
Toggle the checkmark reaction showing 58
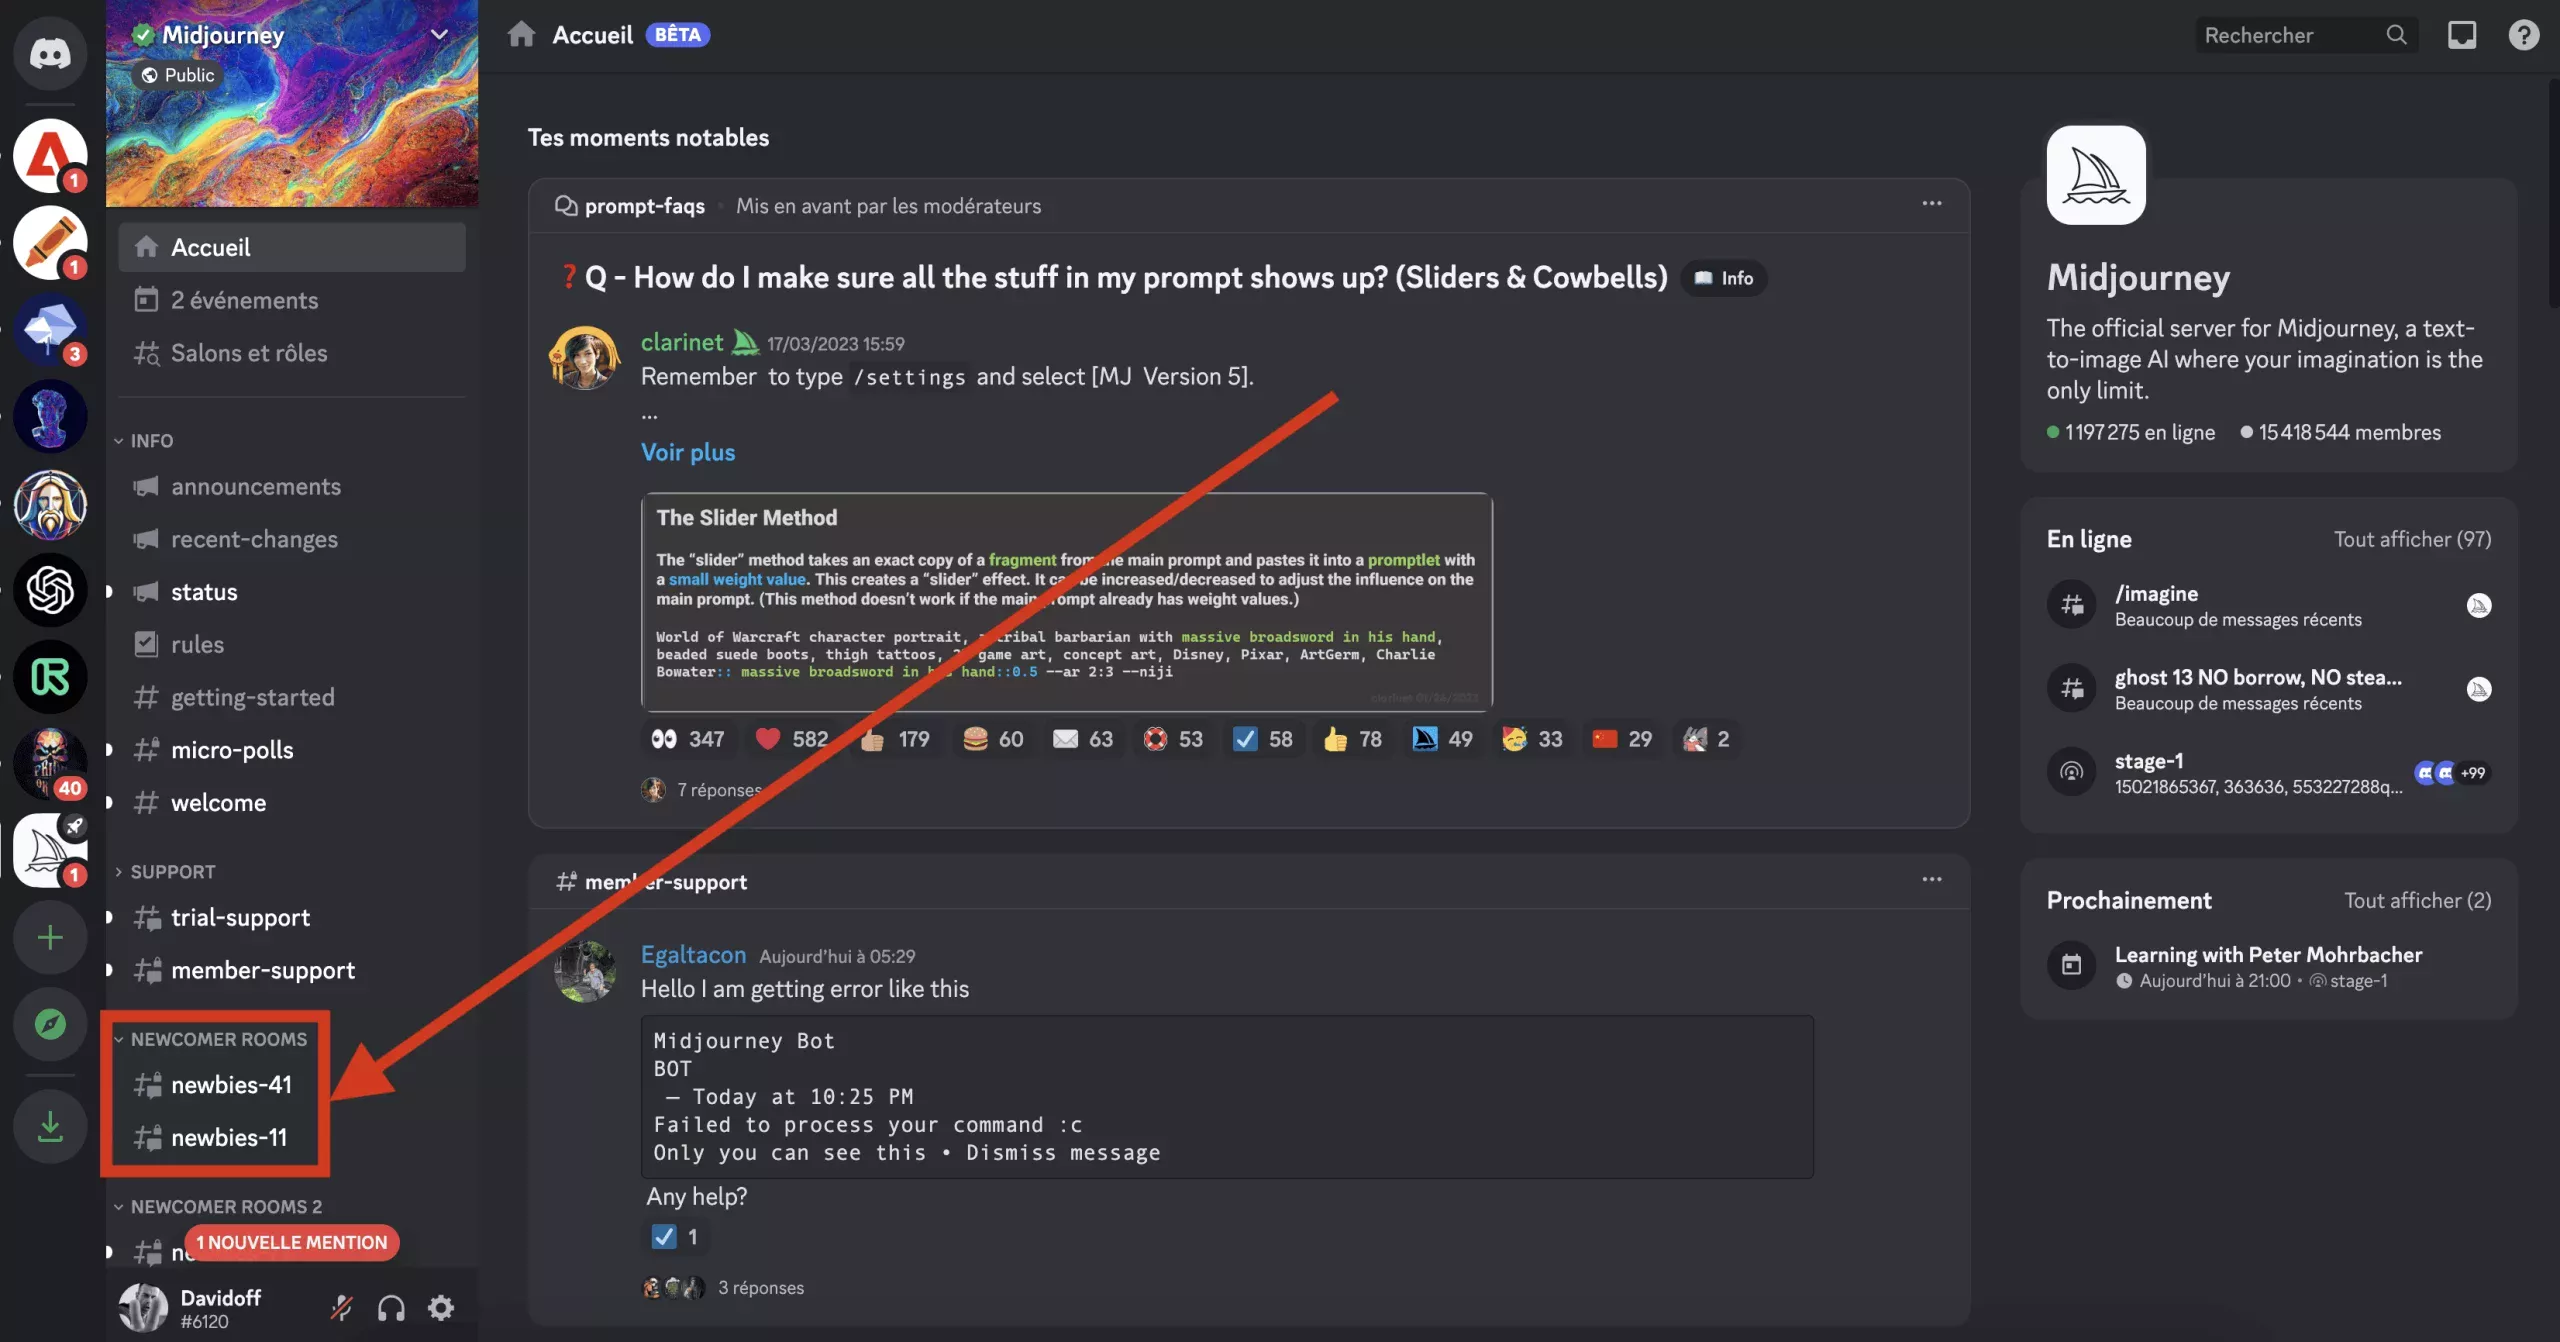point(1263,739)
